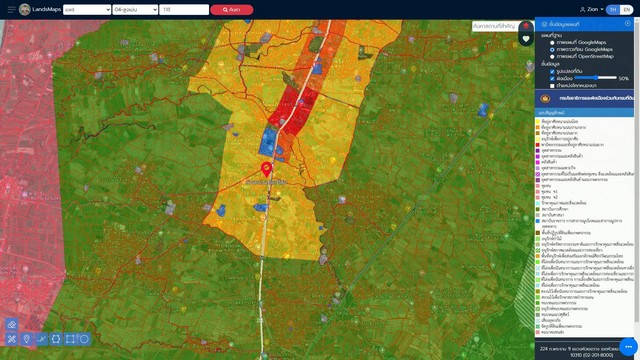The image size is (640, 360).
Task: Toggle the land parcel layer checkbox
Action: coord(552,71)
